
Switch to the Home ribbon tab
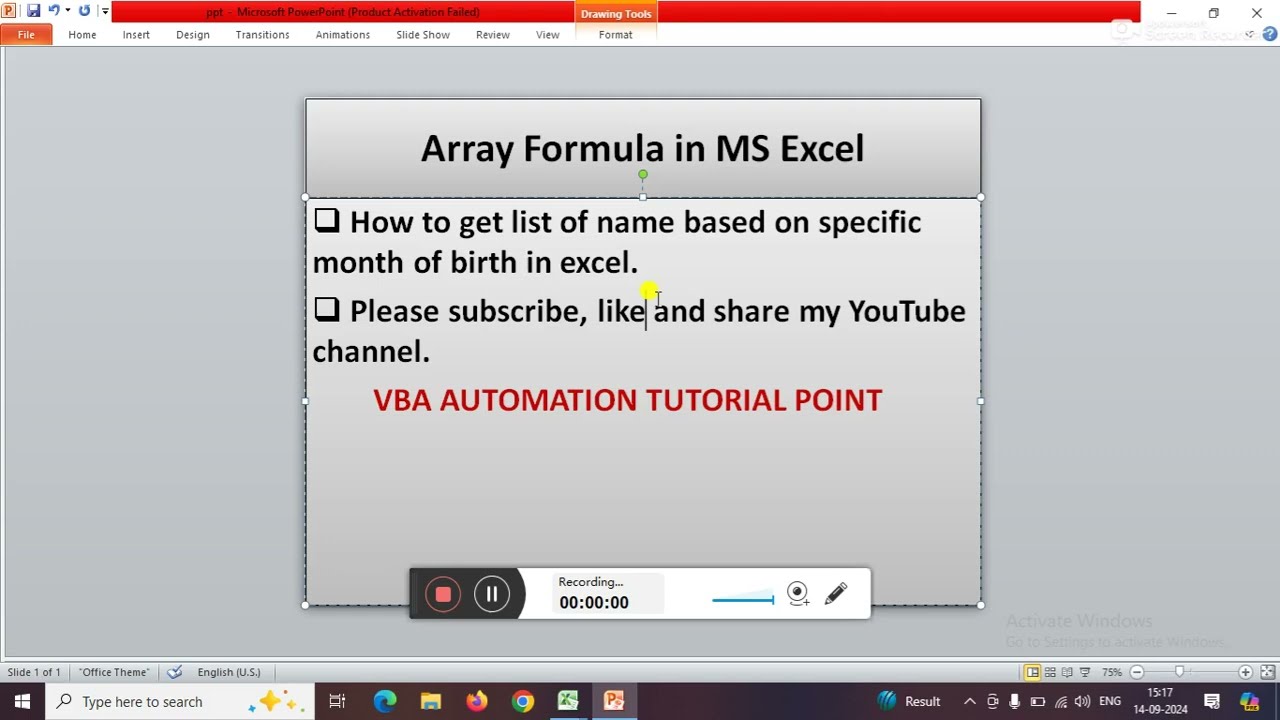82,35
